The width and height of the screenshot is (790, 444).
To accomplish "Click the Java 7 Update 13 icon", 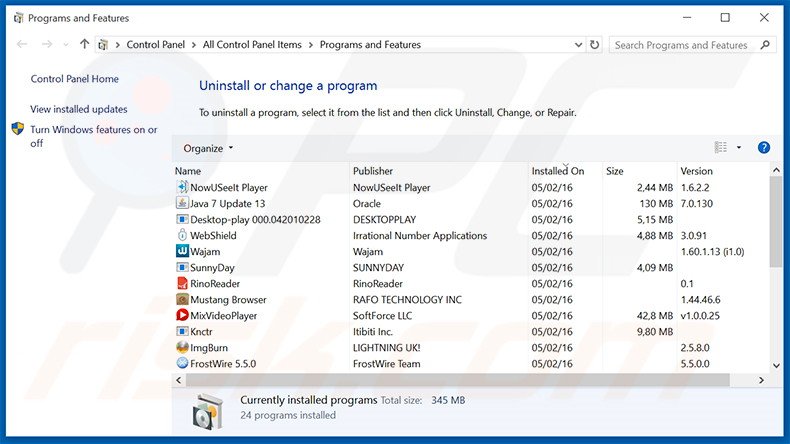I will click(x=182, y=203).
